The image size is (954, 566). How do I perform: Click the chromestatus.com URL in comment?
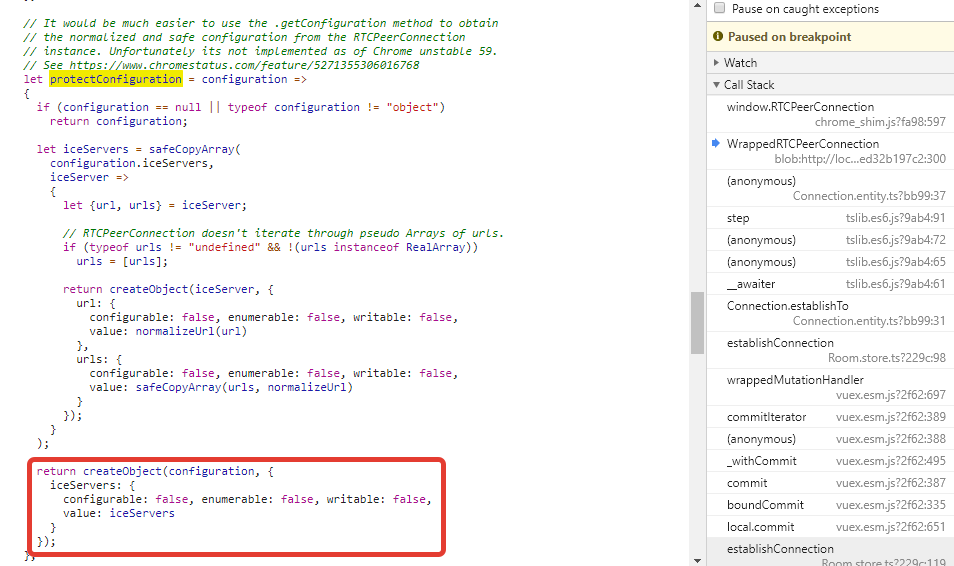[244, 65]
